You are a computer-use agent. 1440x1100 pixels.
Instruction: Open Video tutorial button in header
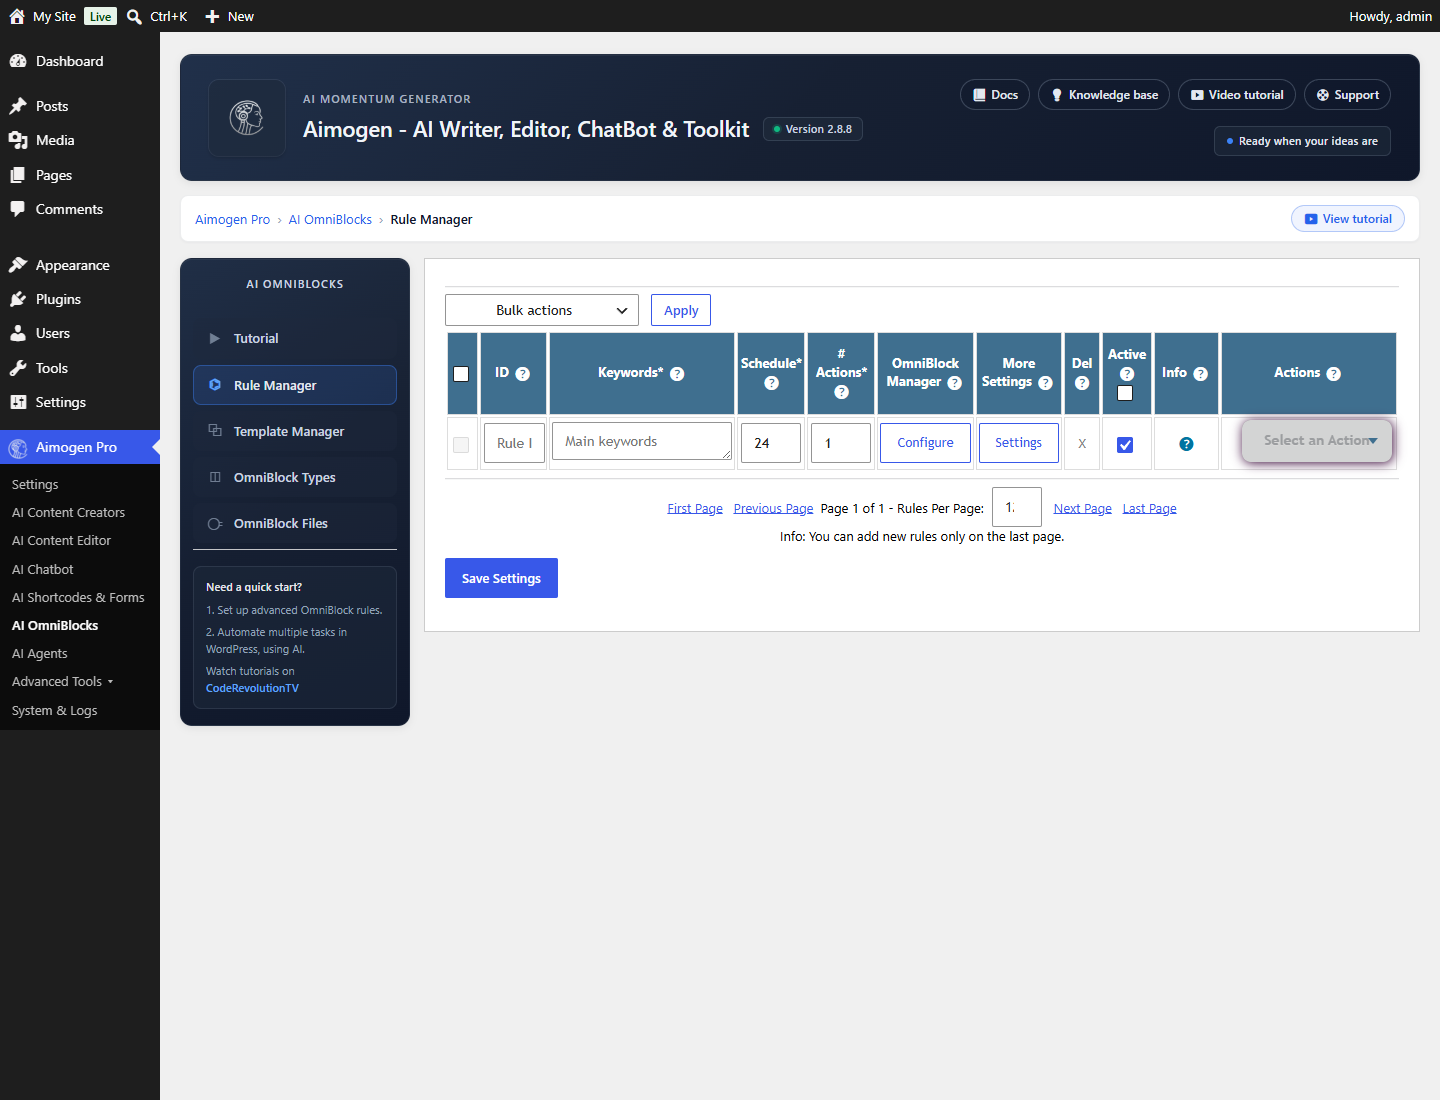coord(1237,95)
